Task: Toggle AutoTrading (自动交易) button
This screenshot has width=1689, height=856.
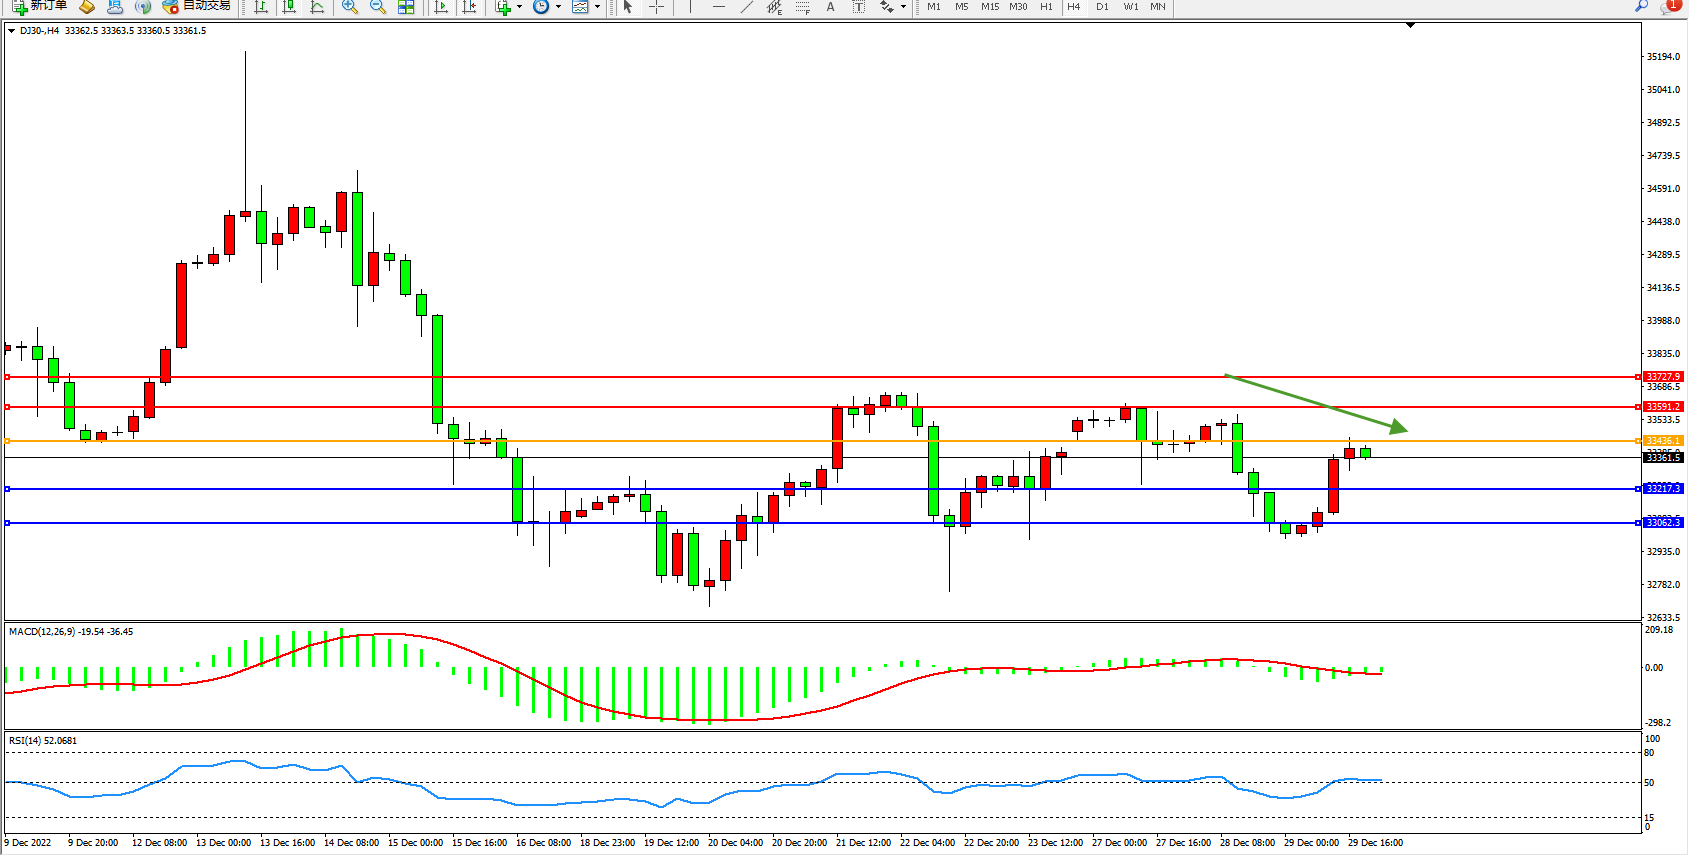Action: click(x=197, y=6)
